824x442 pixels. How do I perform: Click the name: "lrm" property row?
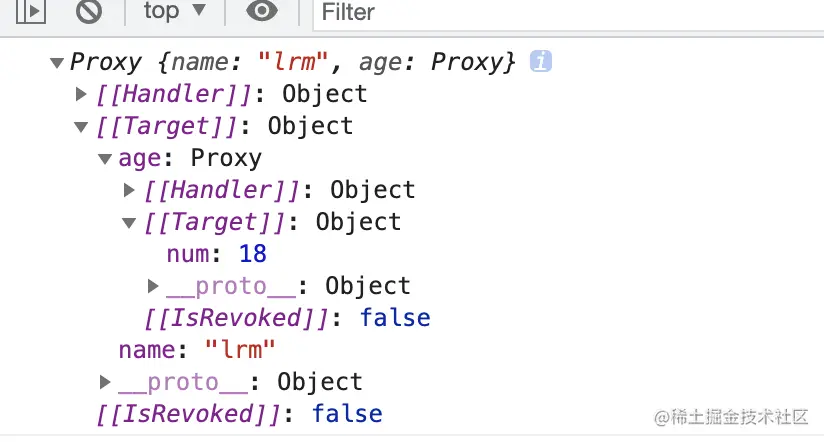(x=196, y=350)
